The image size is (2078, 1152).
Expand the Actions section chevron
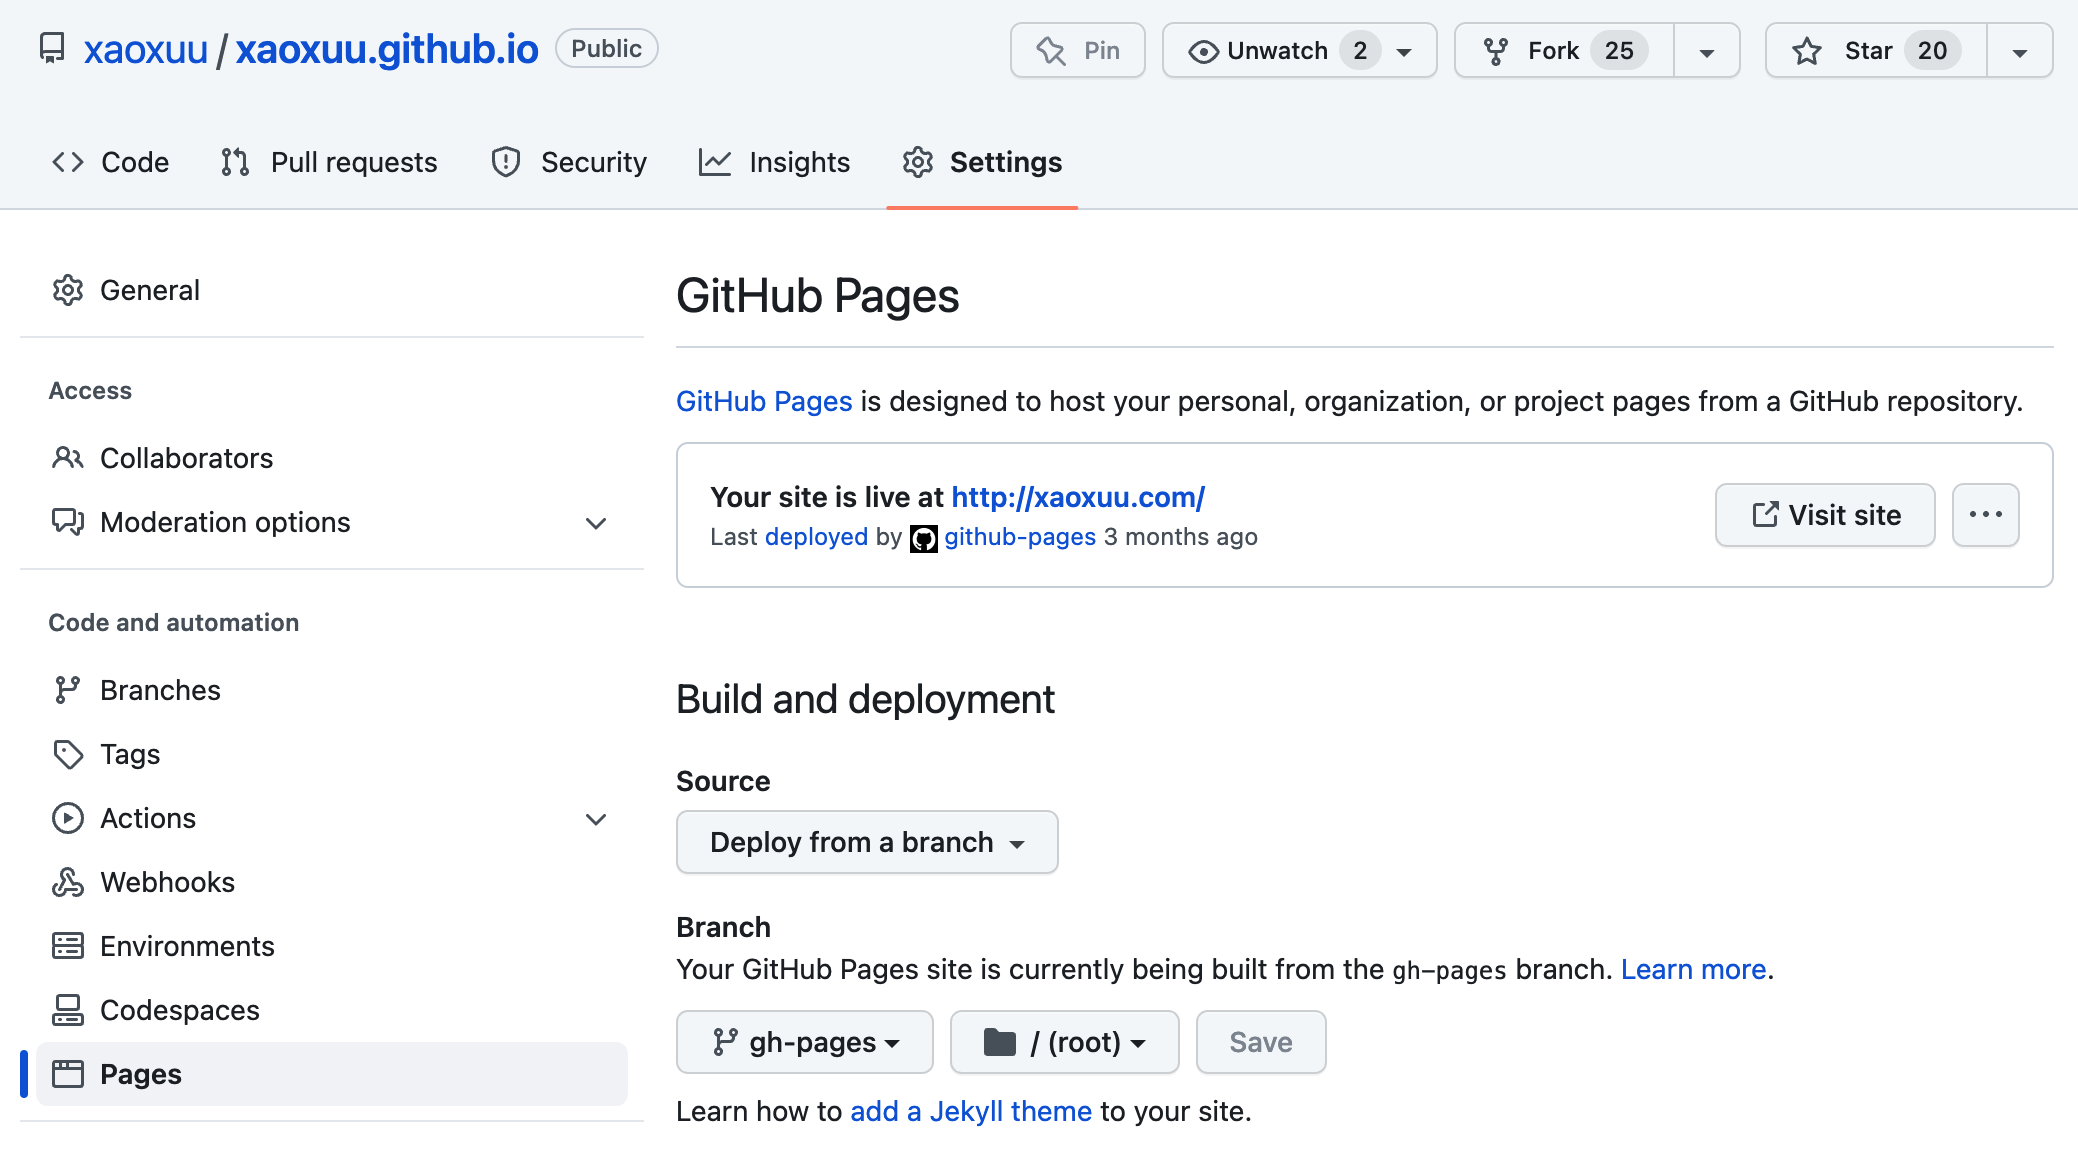[596, 819]
